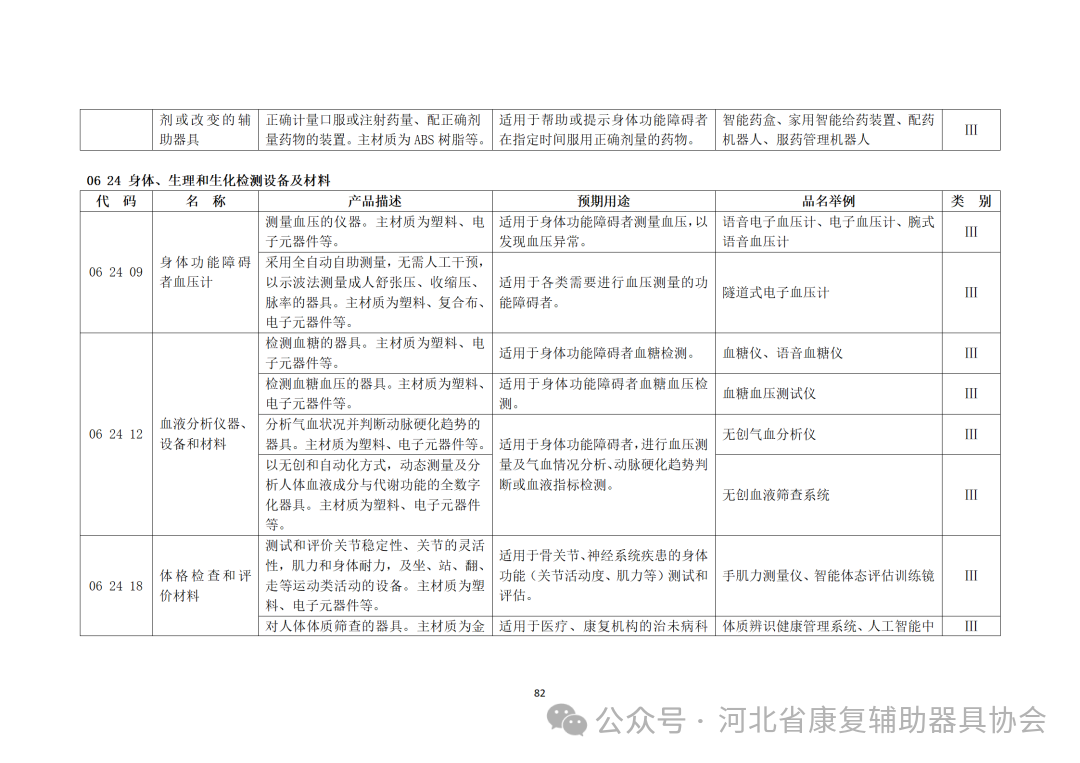Click the 产品描述 column header

(x=374, y=200)
